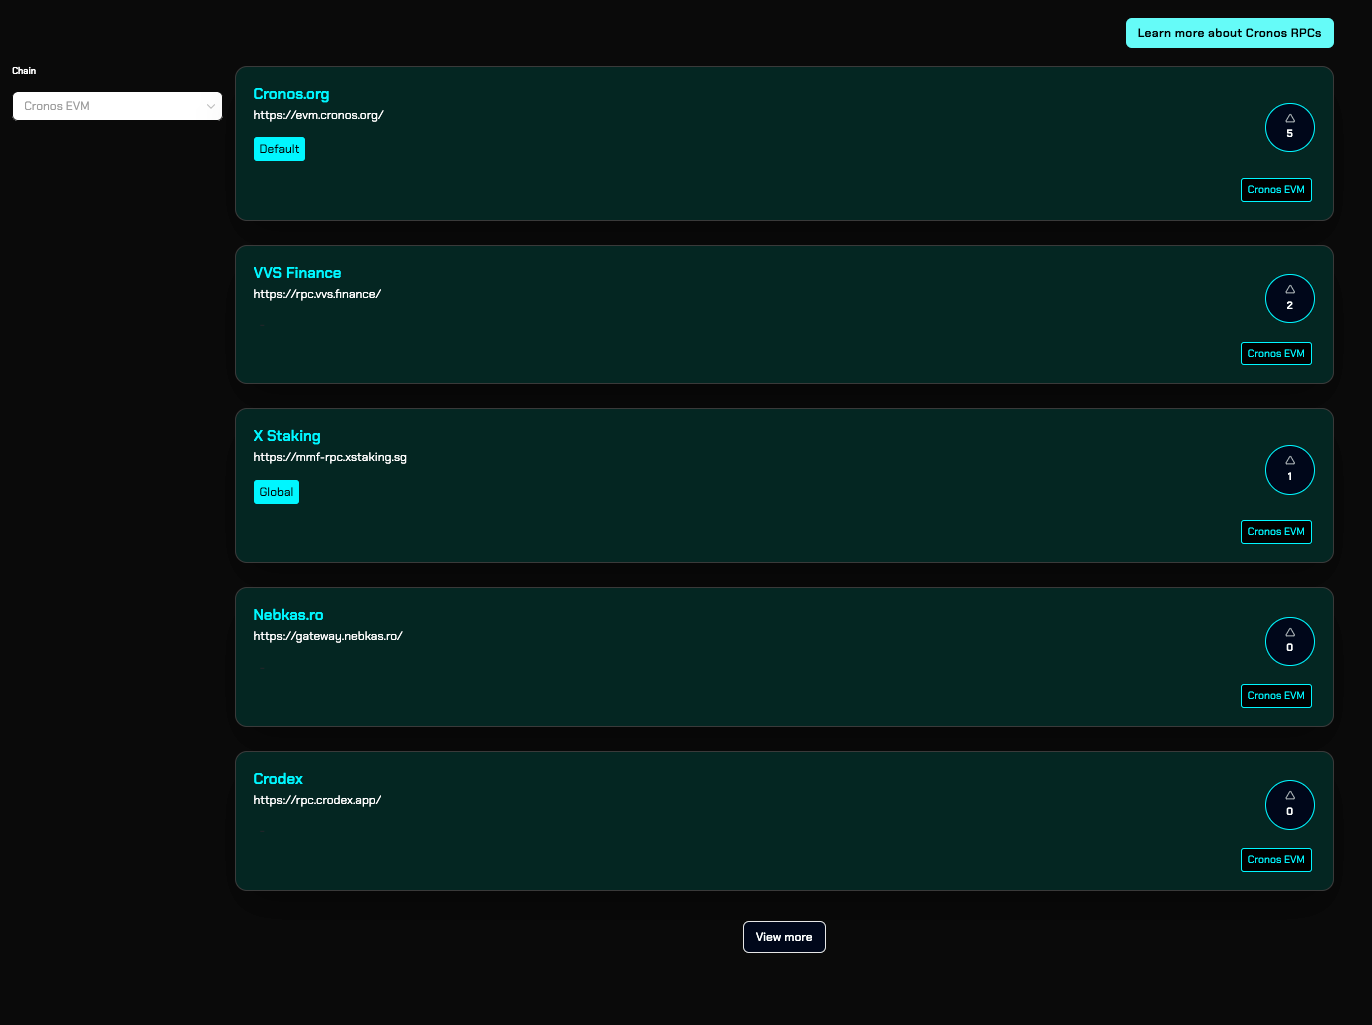The image size is (1372, 1025).
Task: Upvote the VVS Finance RPC
Action: (x=1289, y=298)
